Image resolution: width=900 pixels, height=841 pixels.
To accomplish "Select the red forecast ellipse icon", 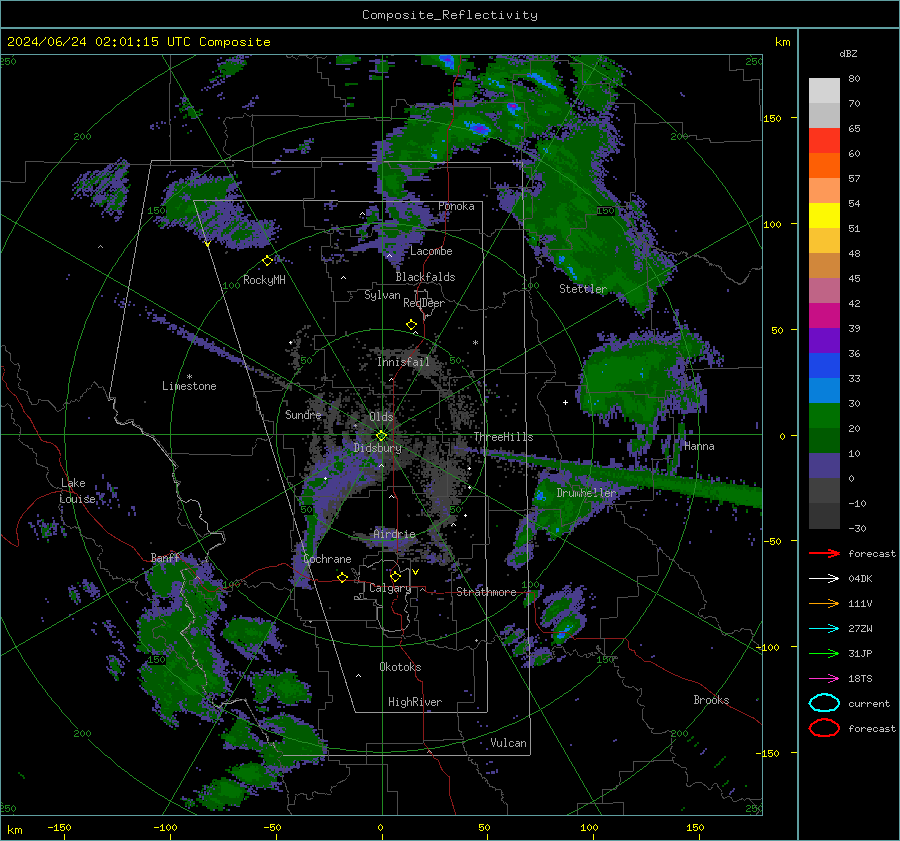I will pyautogui.click(x=824, y=728).
